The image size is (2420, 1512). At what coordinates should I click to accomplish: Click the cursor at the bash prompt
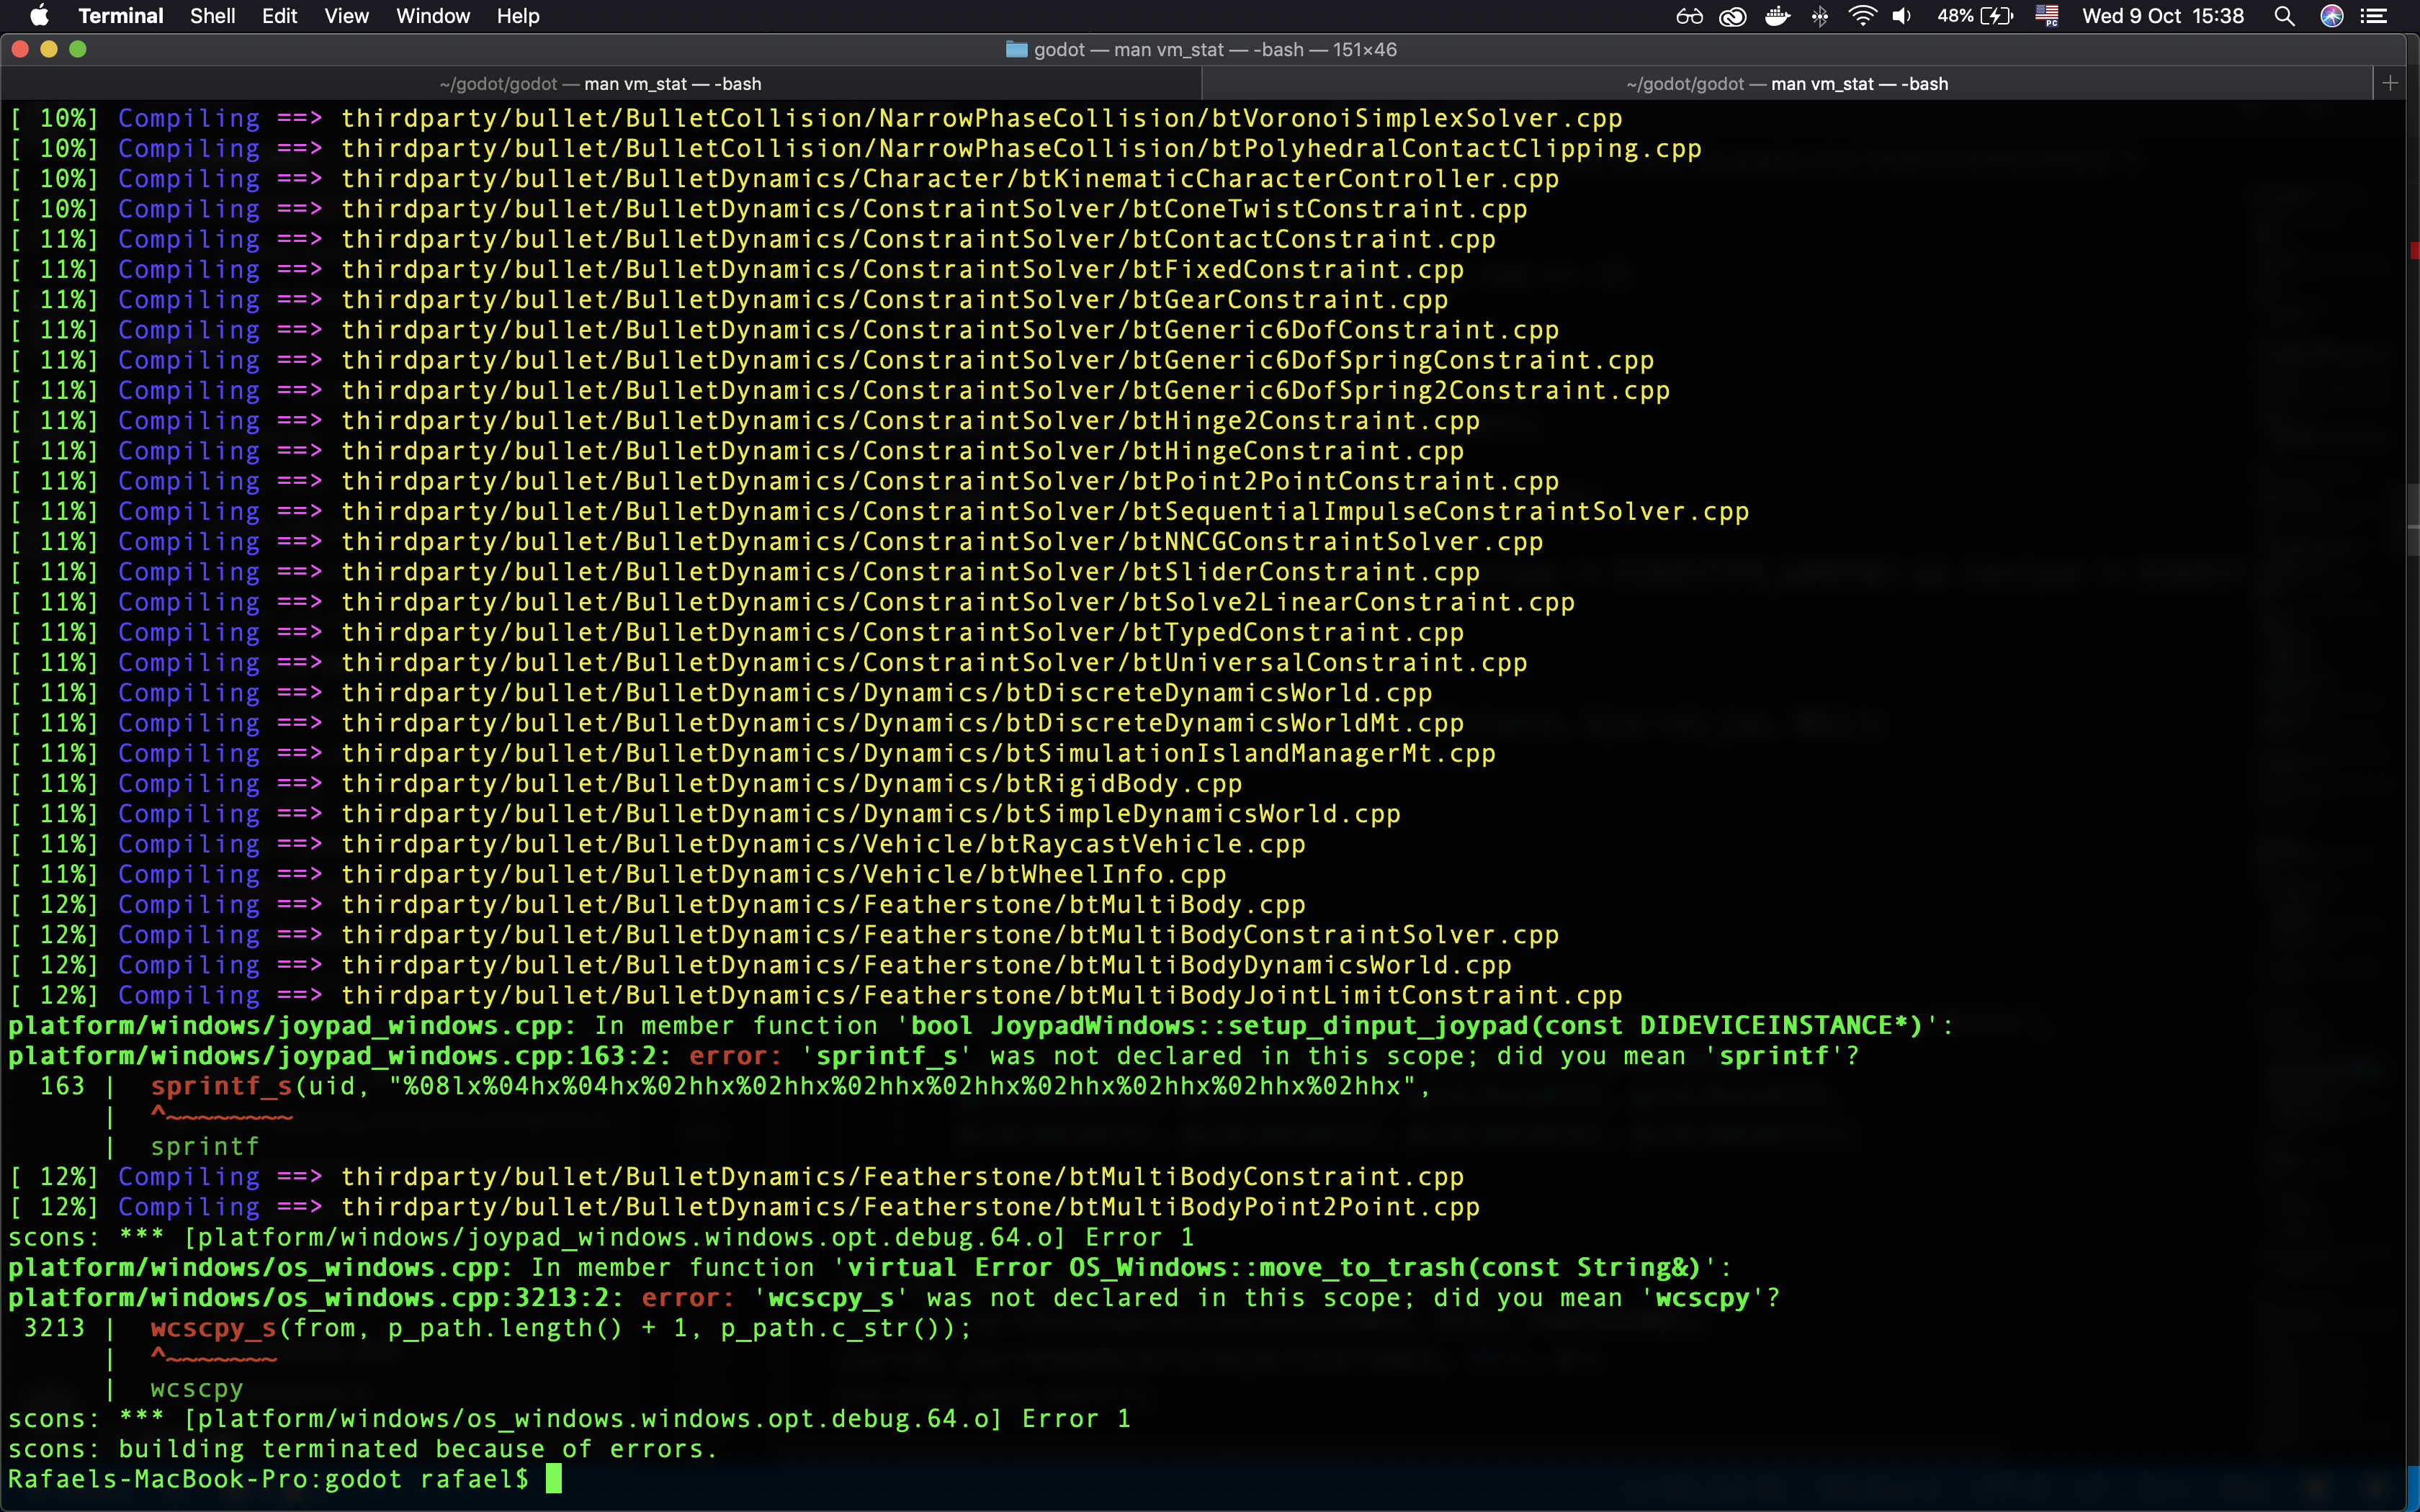pyautogui.click(x=554, y=1479)
